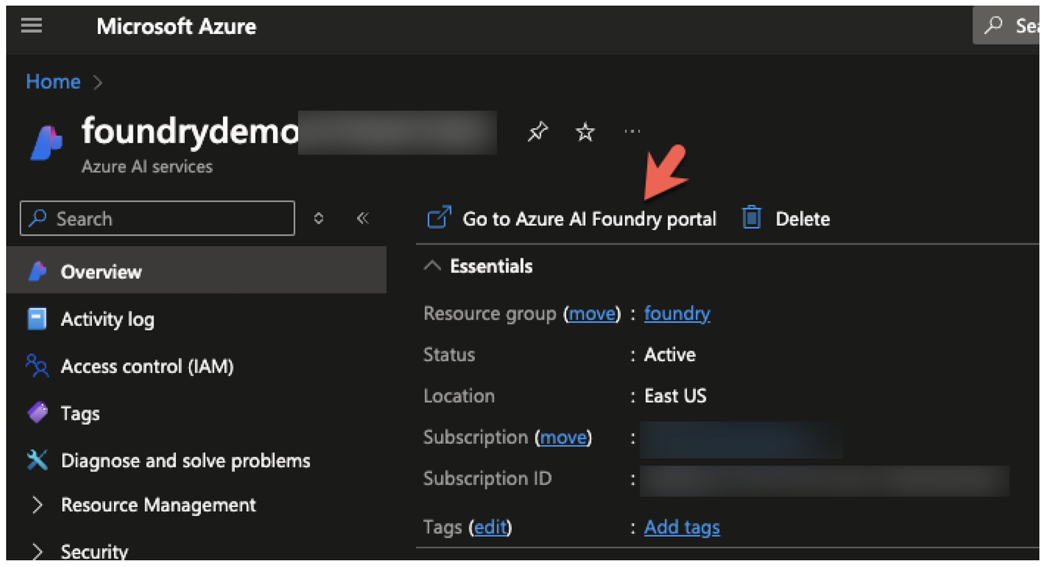Open Access control (IAM)
1050x567 pixels.
click(147, 366)
